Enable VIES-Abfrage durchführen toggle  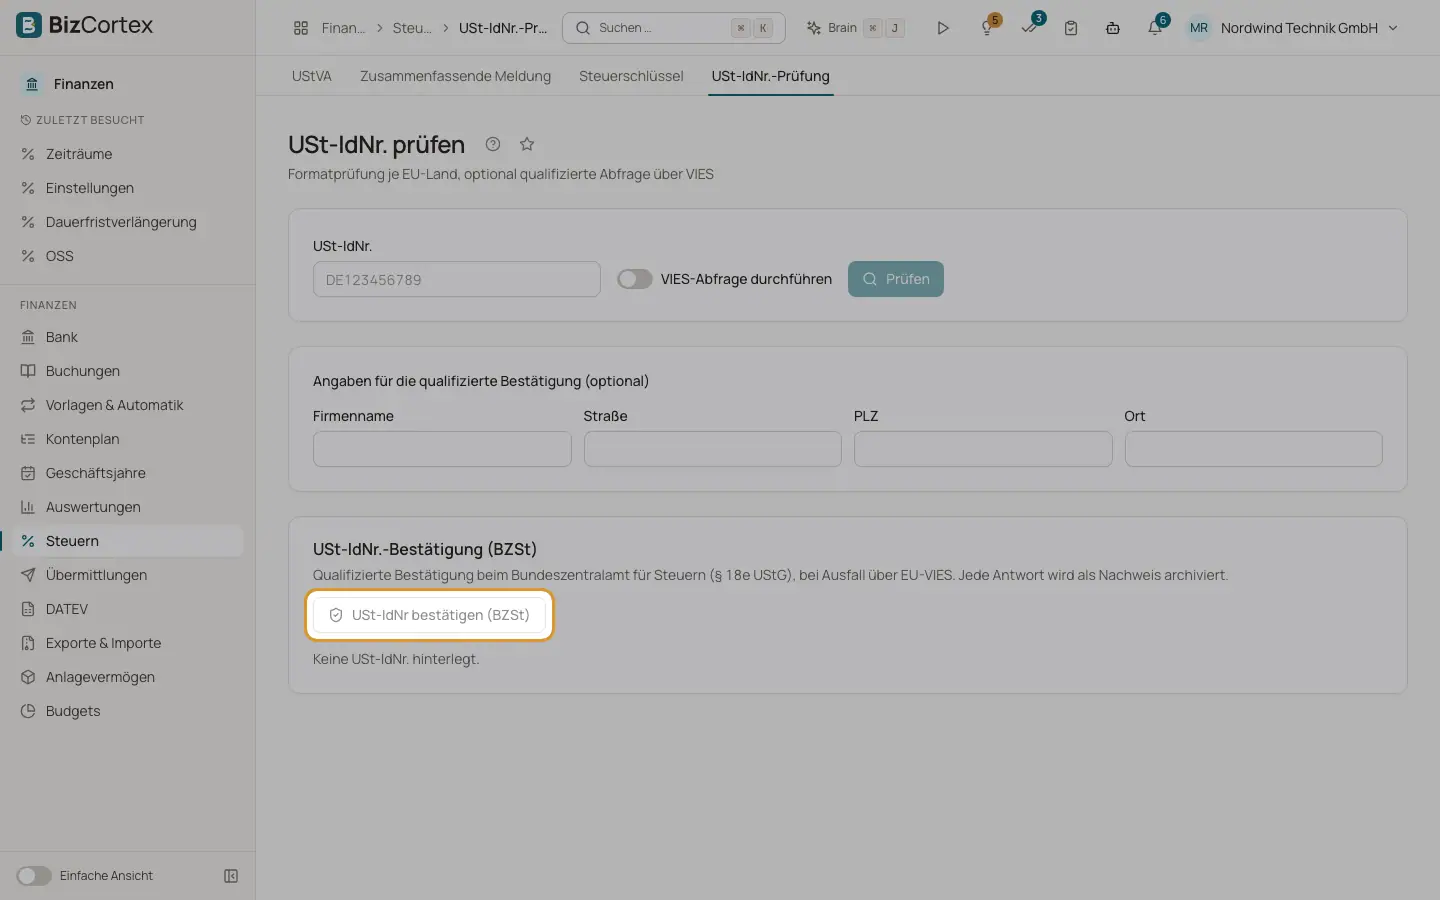click(x=634, y=279)
